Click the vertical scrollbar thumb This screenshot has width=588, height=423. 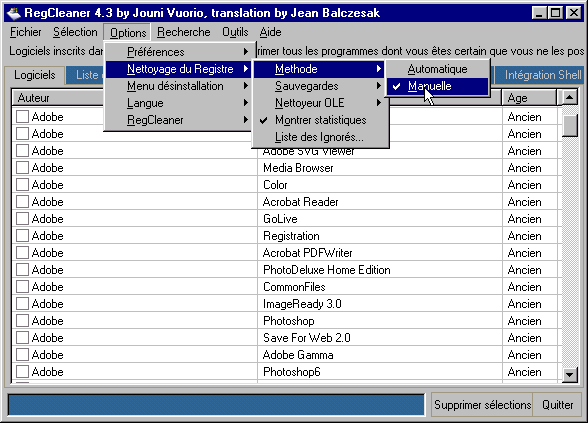click(570, 125)
